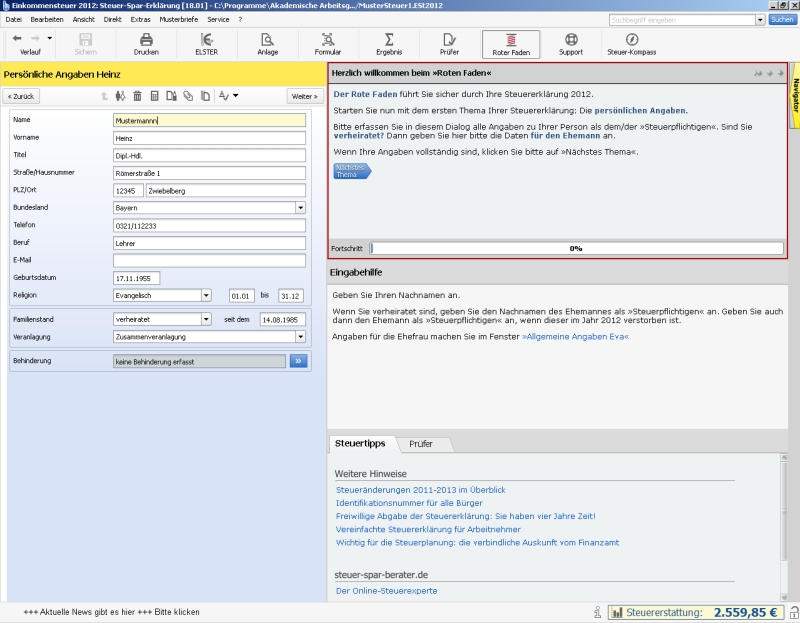Screen dimensions: 800x623
Task: Select the Steuertipps tab
Action: pyautogui.click(x=360, y=443)
